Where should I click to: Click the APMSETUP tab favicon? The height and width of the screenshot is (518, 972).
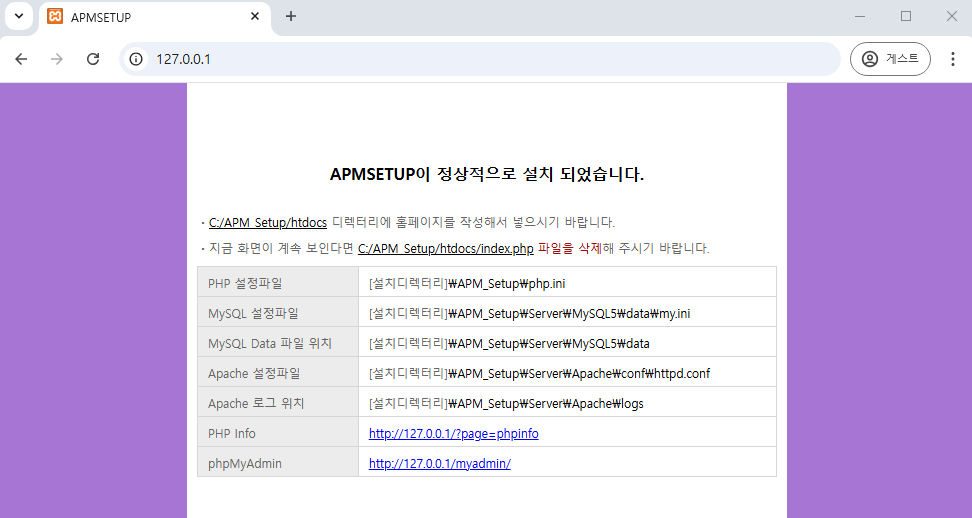55,17
